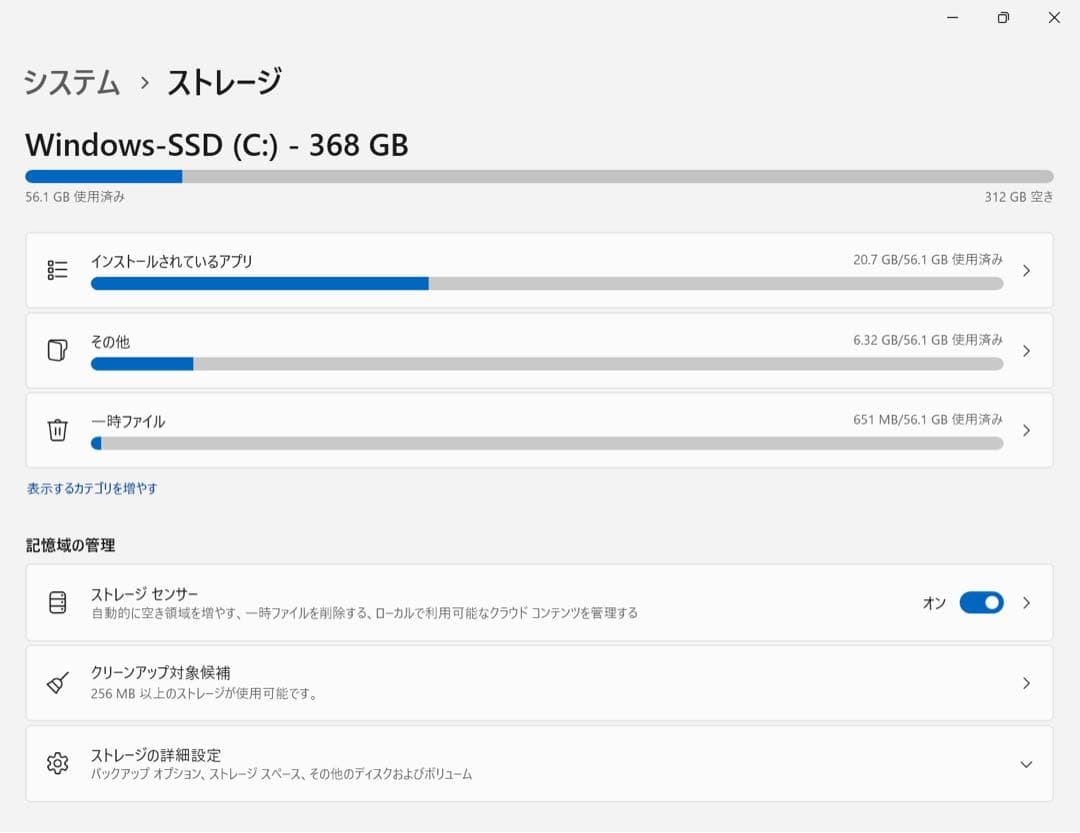Click the device icon beside その他
Viewport: 1080px width, 833px height.
pyautogui.click(x=57, y=350)
